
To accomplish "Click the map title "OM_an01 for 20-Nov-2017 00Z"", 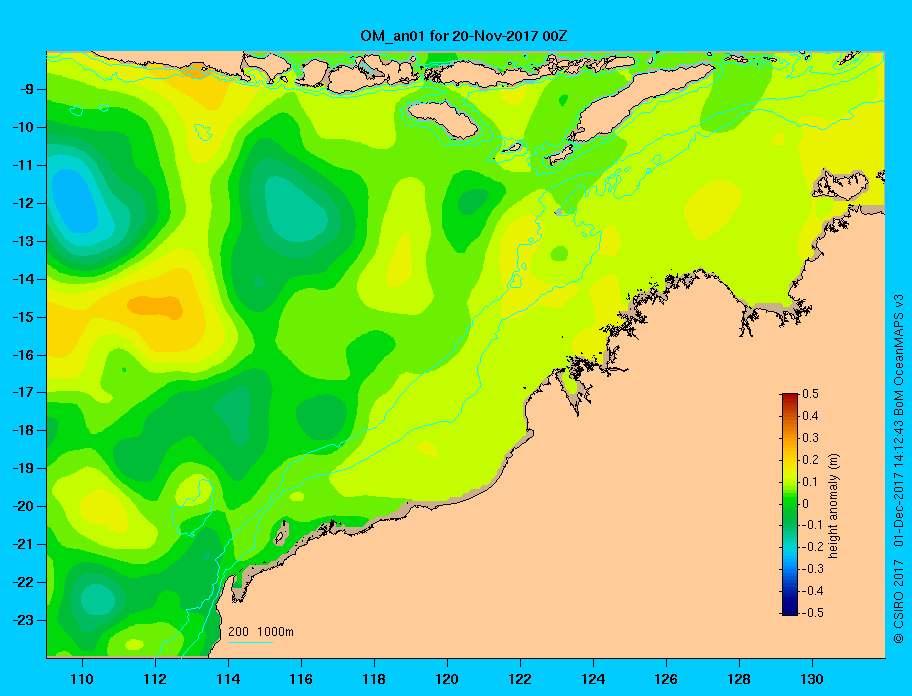I will point(464,36).
